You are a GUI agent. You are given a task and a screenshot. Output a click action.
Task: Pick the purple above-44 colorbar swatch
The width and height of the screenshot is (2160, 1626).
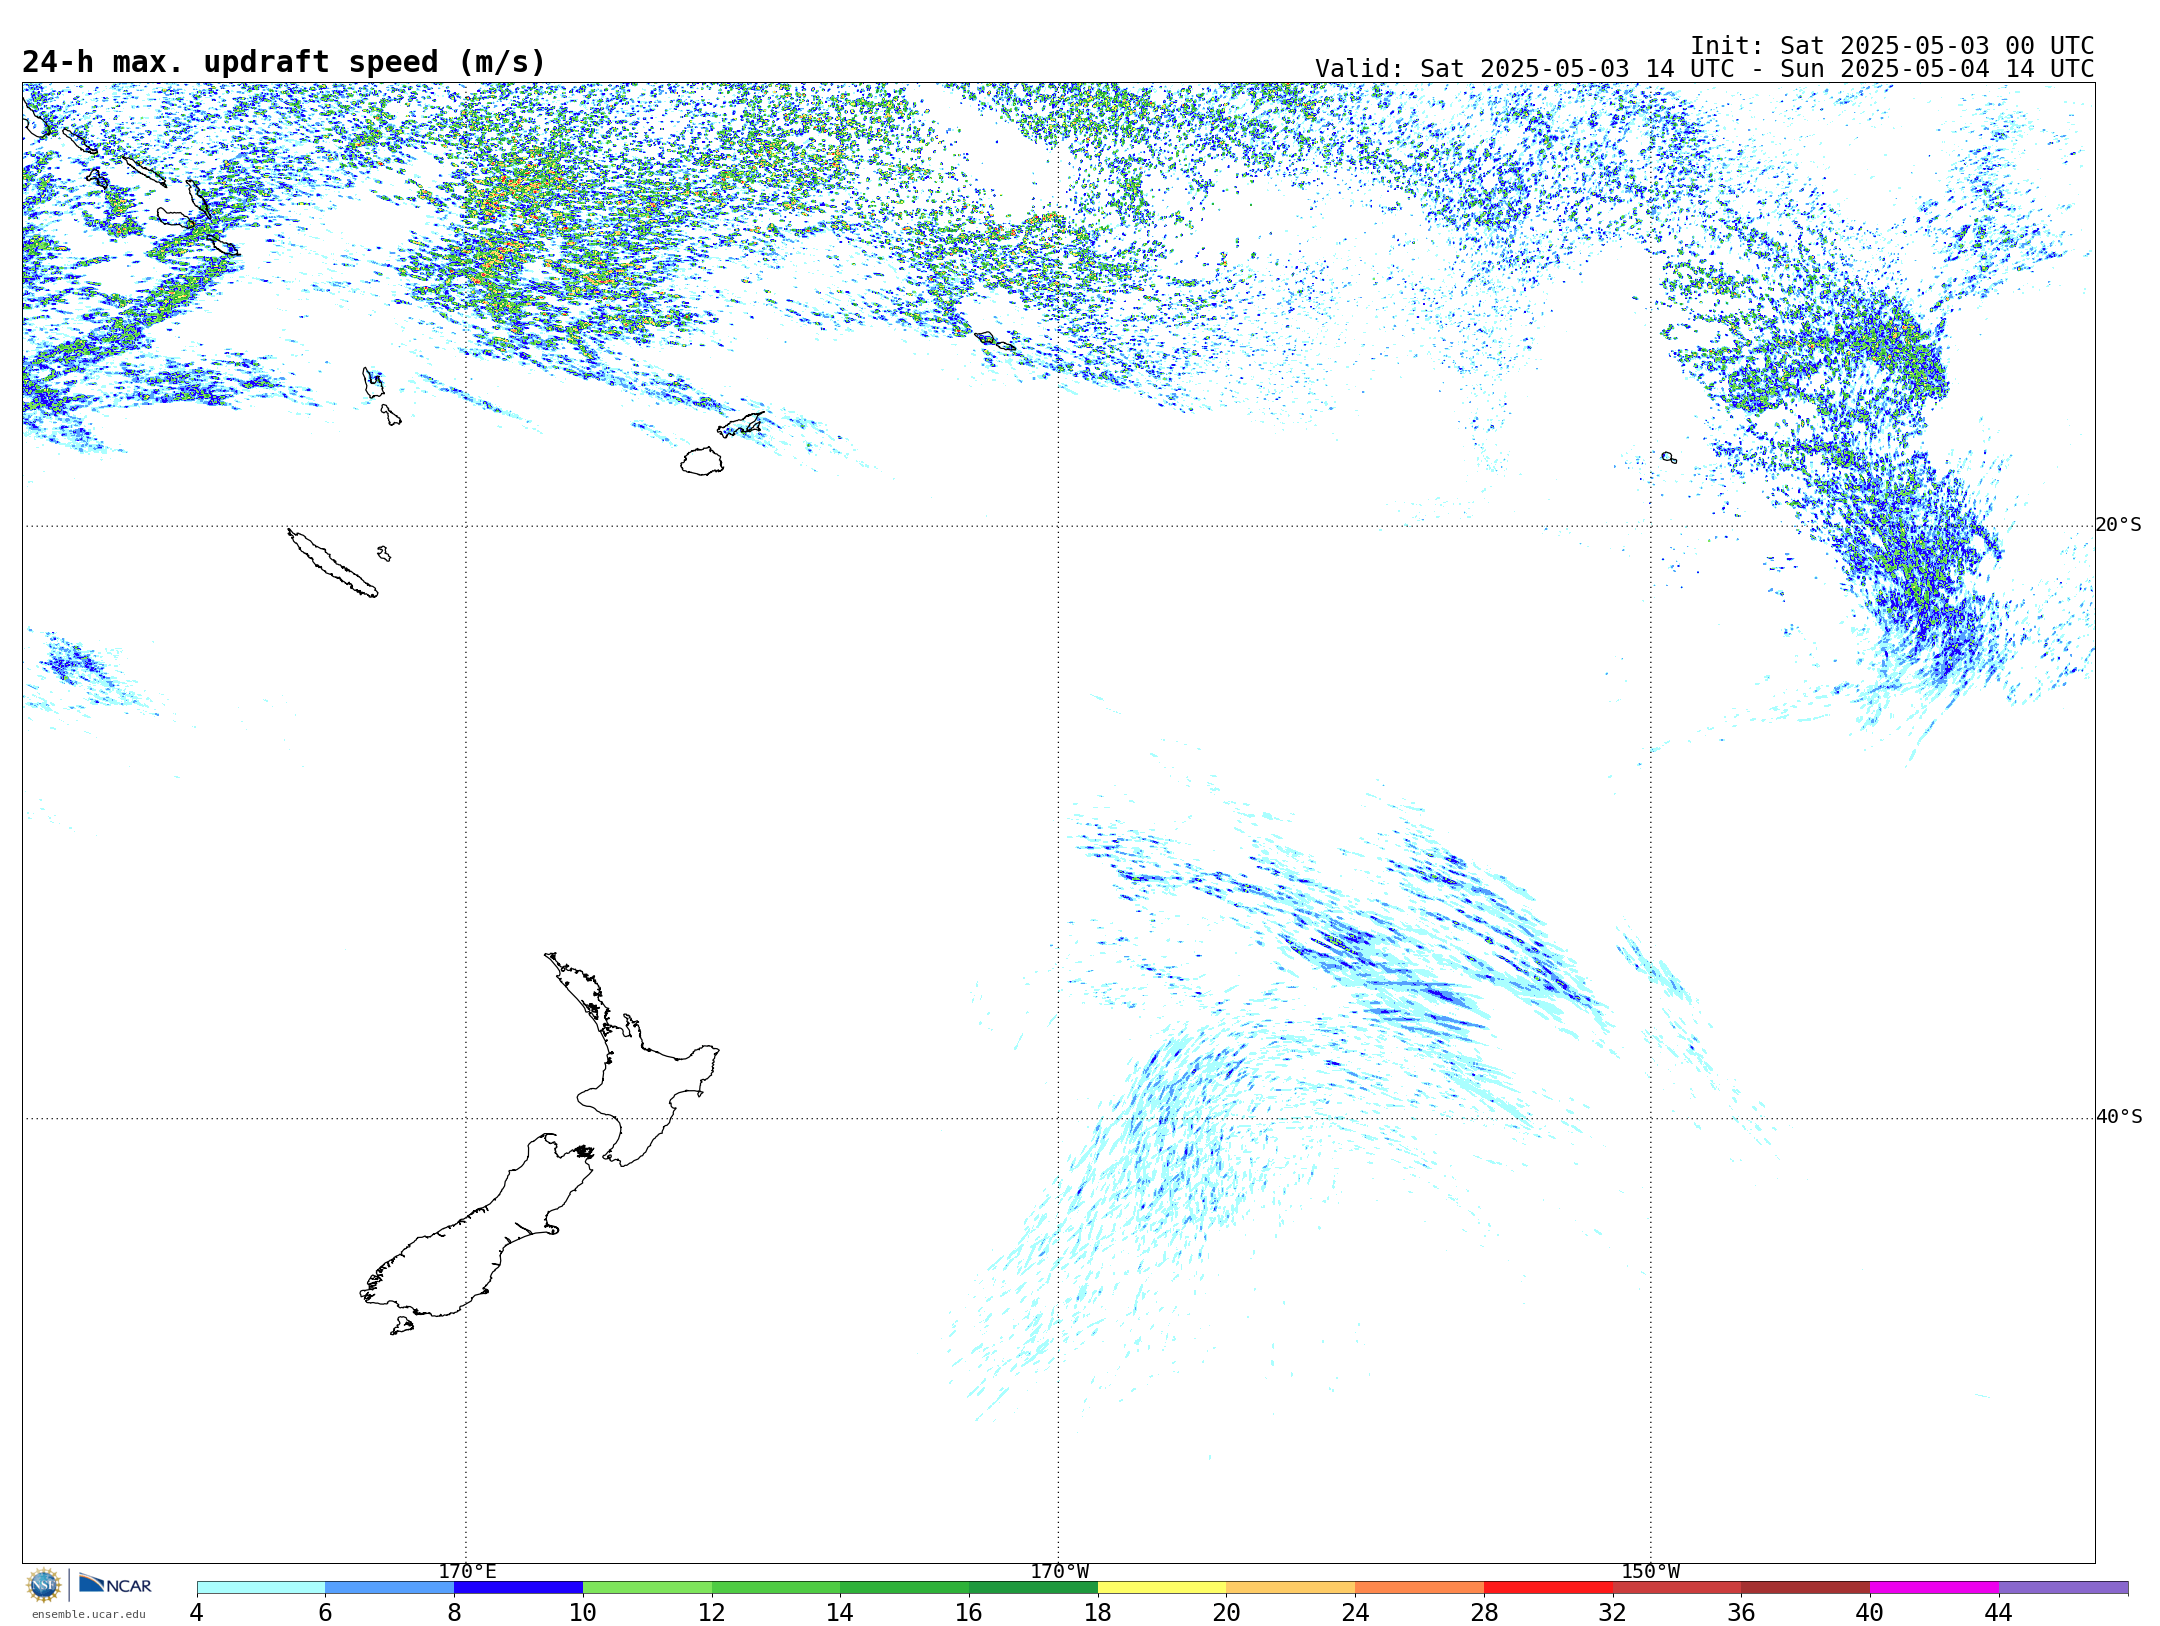(2064, 1587)
